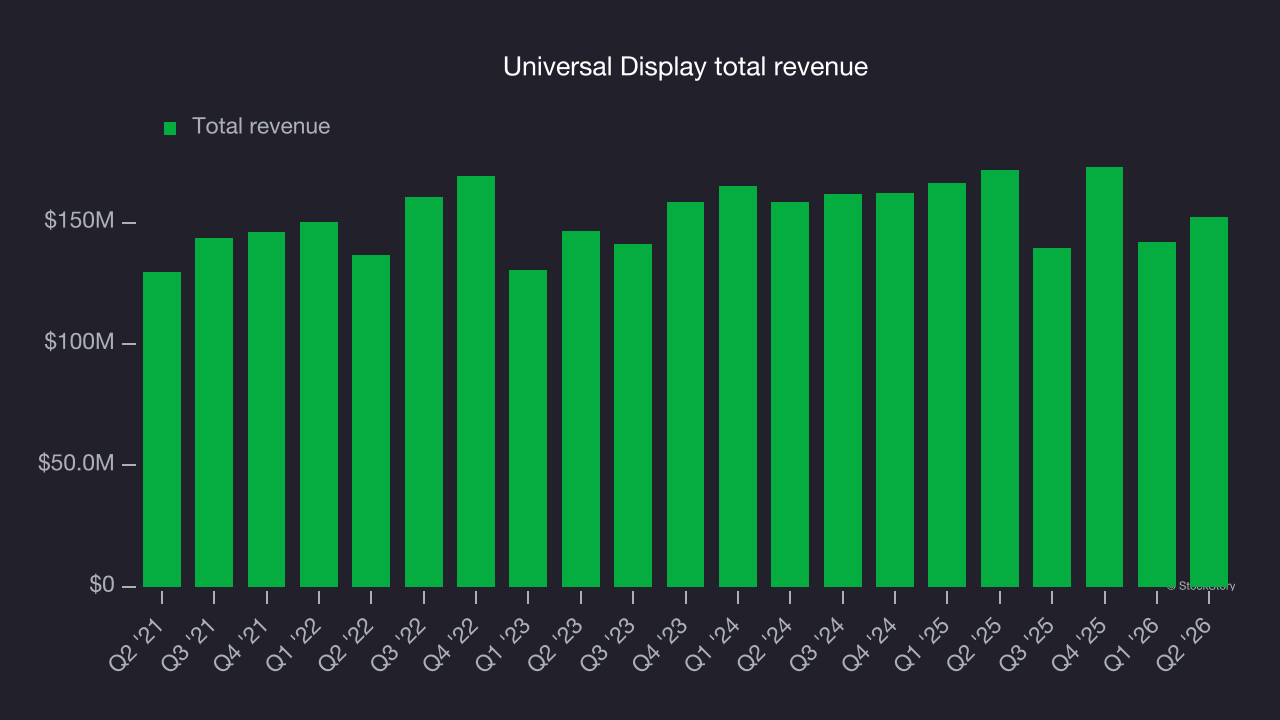The height and width of the screenshot is (720, 1280).
Task: Click the bar for Q2 '22
Action: coord(371,421)
